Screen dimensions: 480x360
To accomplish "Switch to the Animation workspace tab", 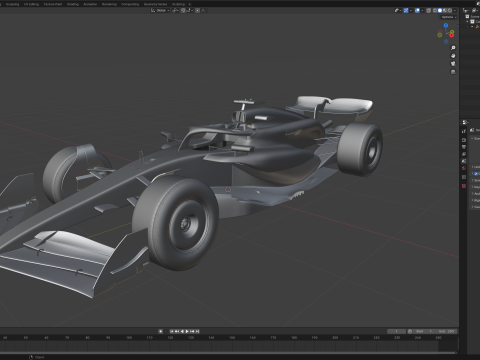I will point(90,4).
